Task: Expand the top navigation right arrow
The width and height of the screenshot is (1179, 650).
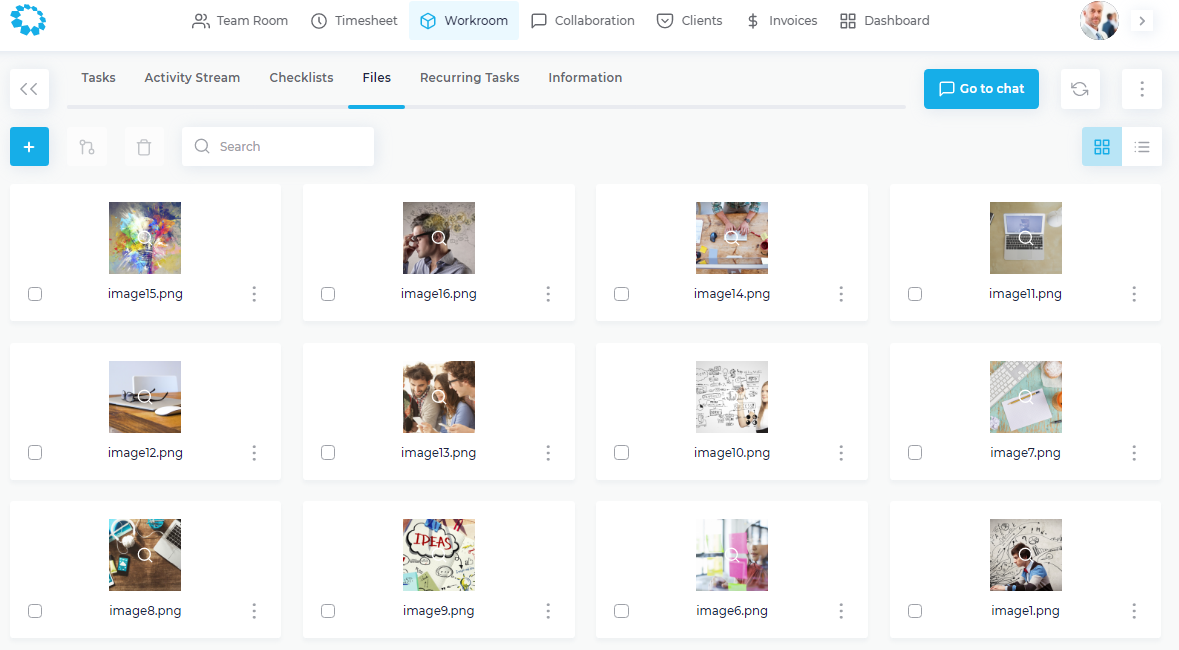Action: pos(1142,20)
